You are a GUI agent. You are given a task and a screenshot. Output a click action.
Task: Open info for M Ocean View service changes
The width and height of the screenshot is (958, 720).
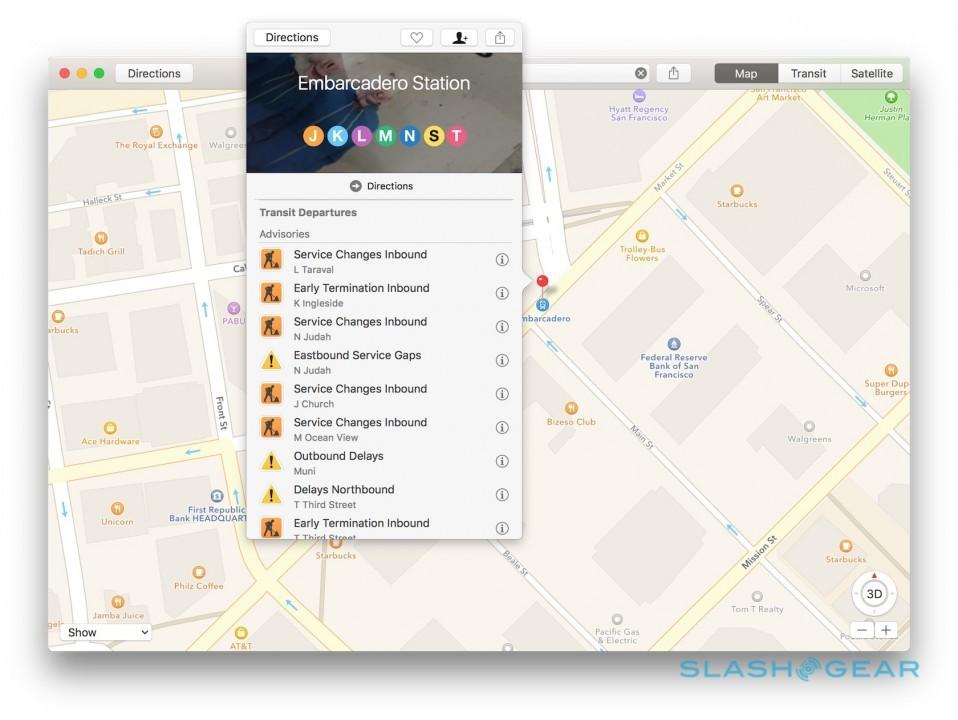[x=502, y=428]
